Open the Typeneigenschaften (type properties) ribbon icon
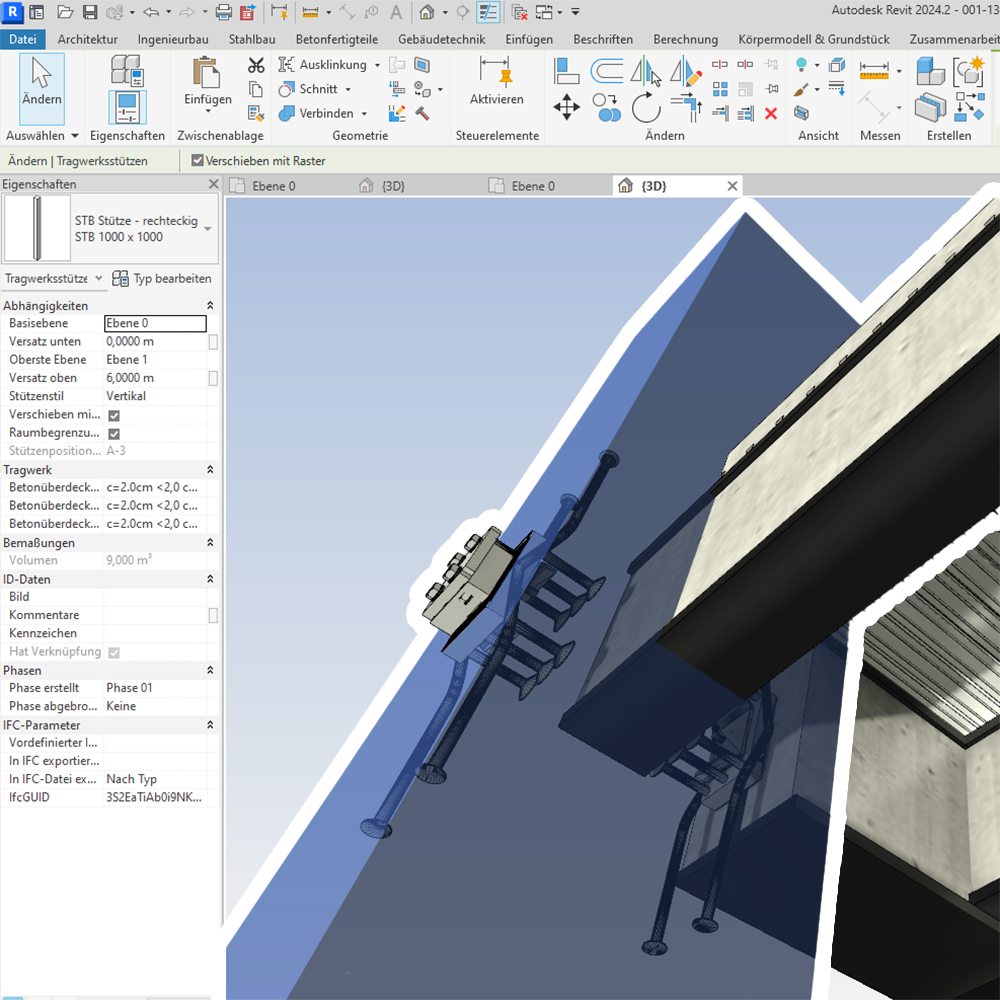 [x=127, y=70]
